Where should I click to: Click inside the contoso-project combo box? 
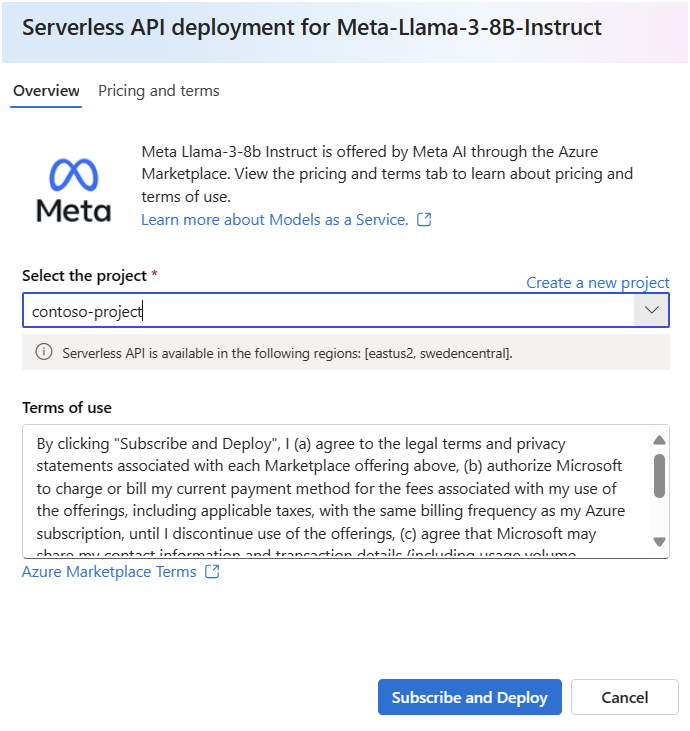point(328,310)
